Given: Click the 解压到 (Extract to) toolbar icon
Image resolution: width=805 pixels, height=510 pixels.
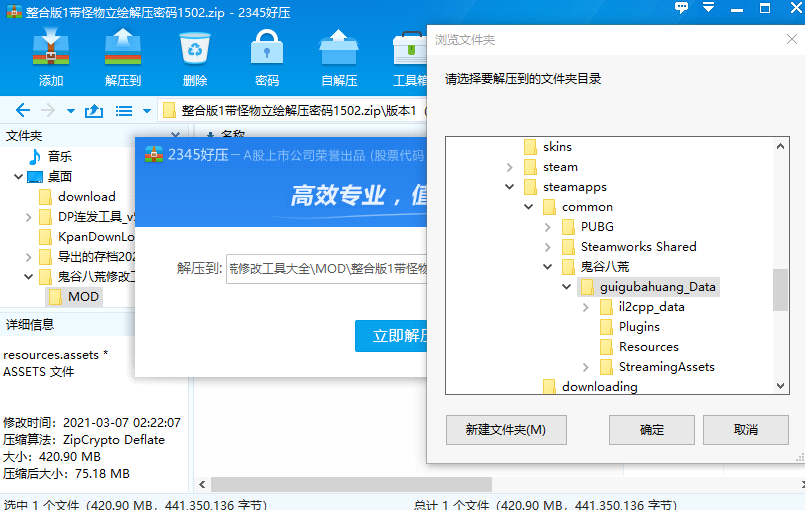Looking at the screenshot, I should point(123,58).
